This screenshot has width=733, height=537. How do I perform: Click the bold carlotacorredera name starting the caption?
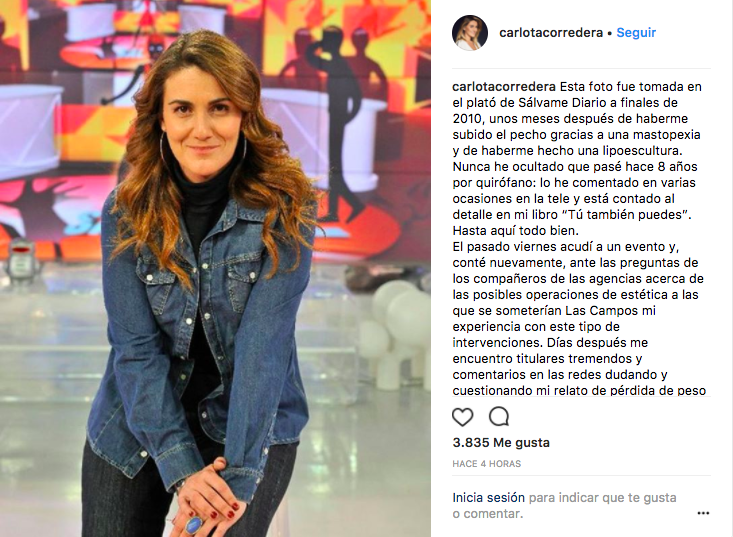[504, 86]
